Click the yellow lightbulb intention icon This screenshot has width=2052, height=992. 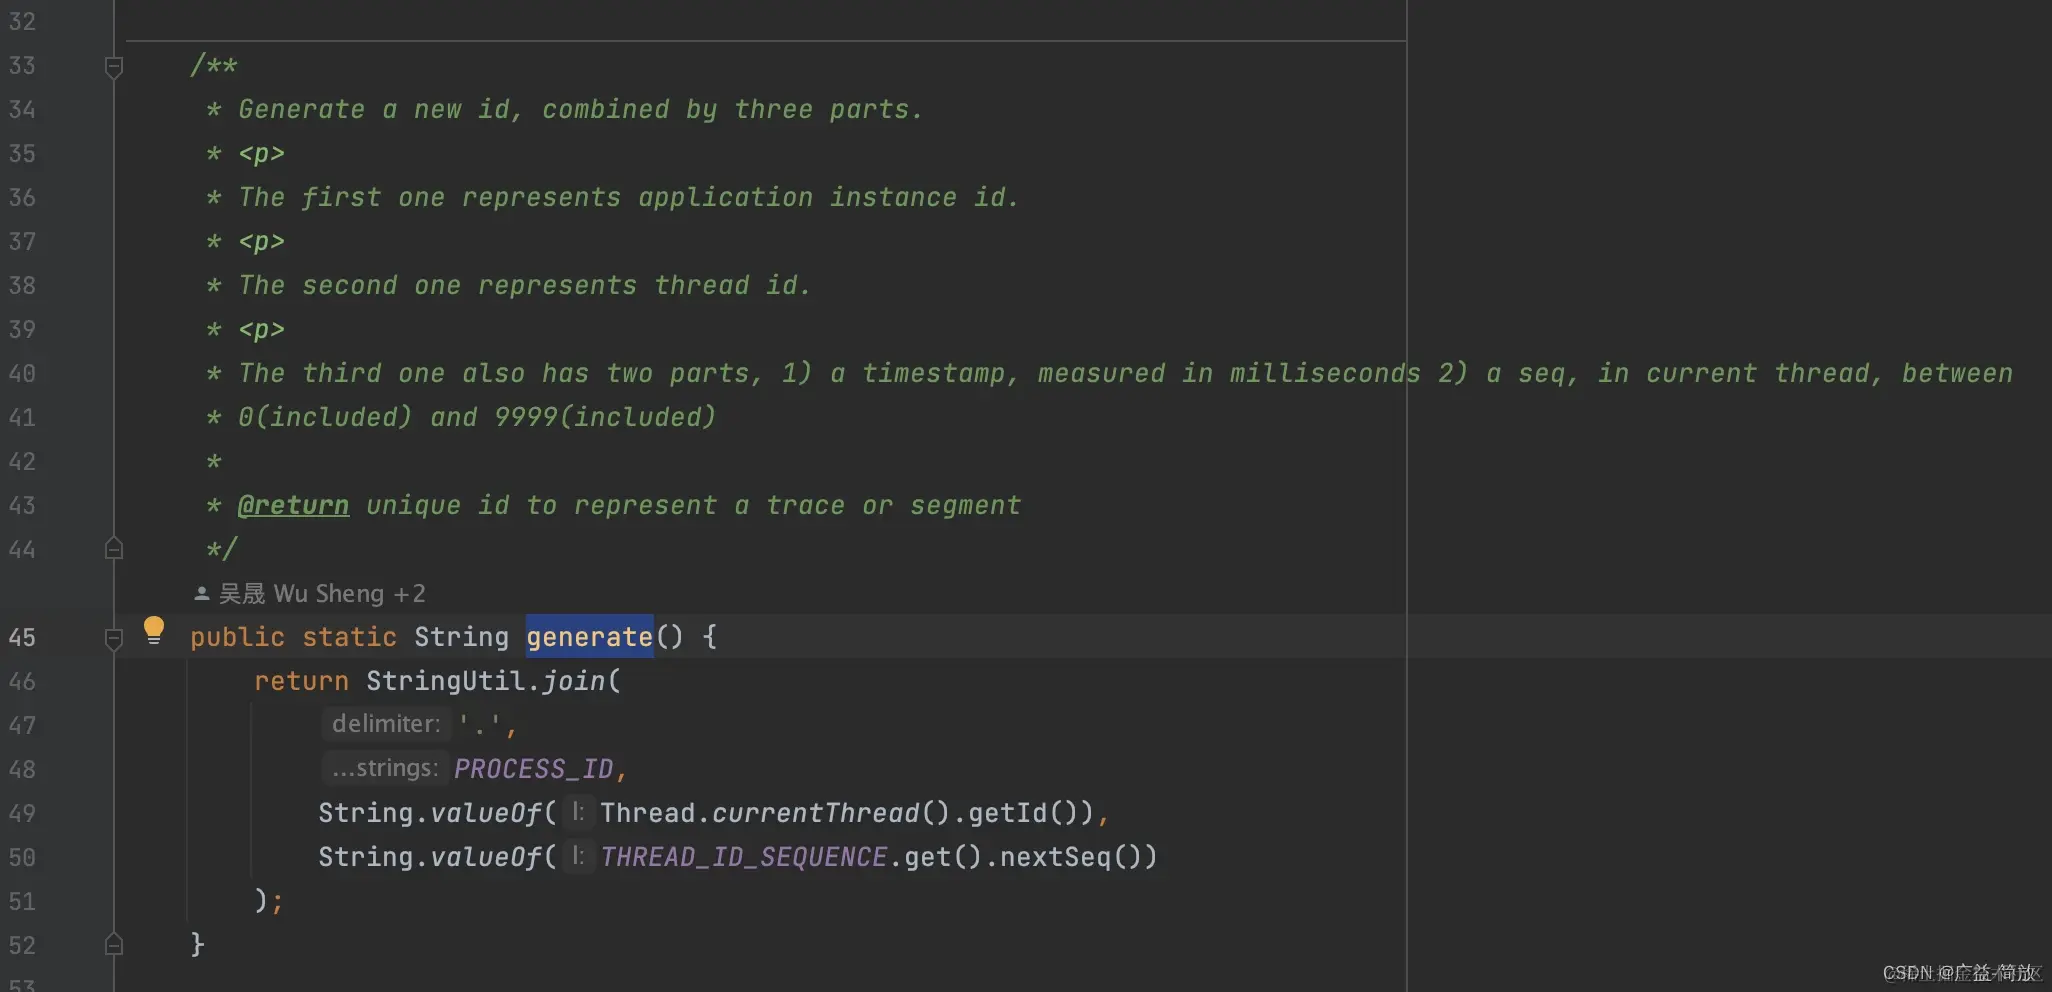[x=153, y=631]
